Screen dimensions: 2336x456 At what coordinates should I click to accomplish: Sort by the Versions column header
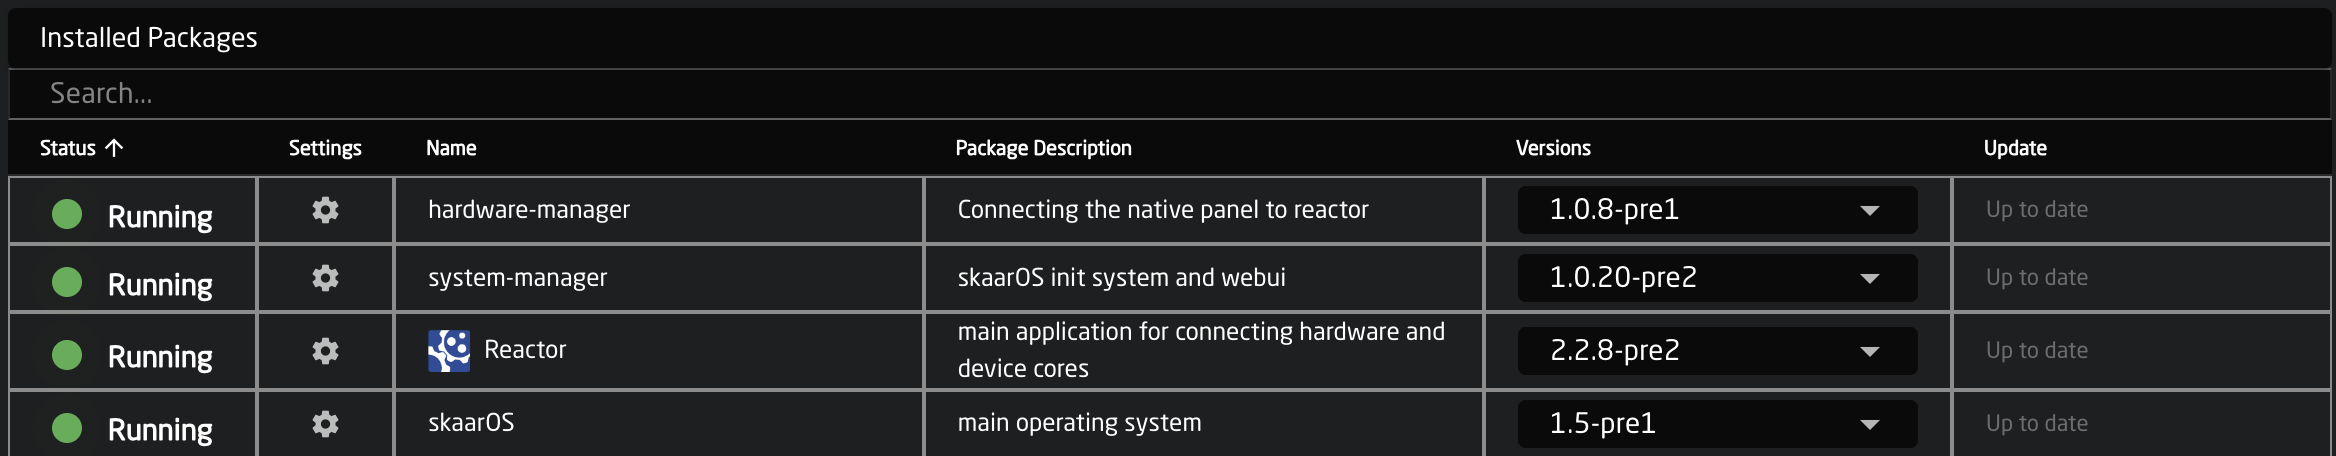pyautogui.click(x=1553, y=148)
